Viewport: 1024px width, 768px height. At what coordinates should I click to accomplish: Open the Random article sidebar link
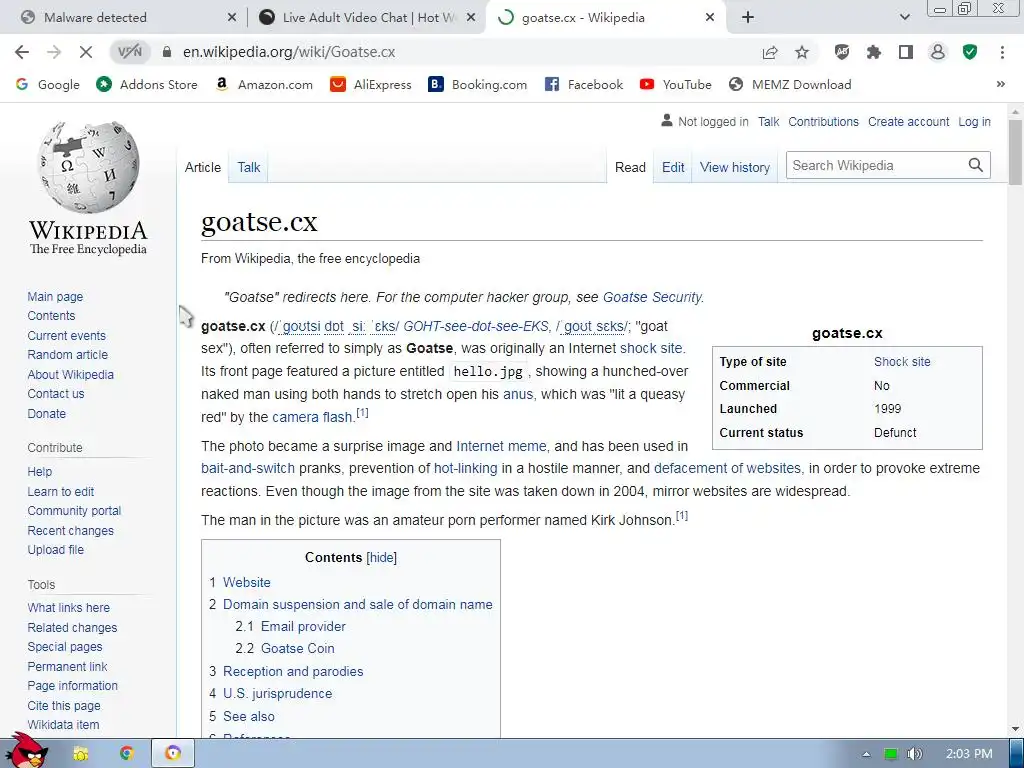(x=67, y=355)
